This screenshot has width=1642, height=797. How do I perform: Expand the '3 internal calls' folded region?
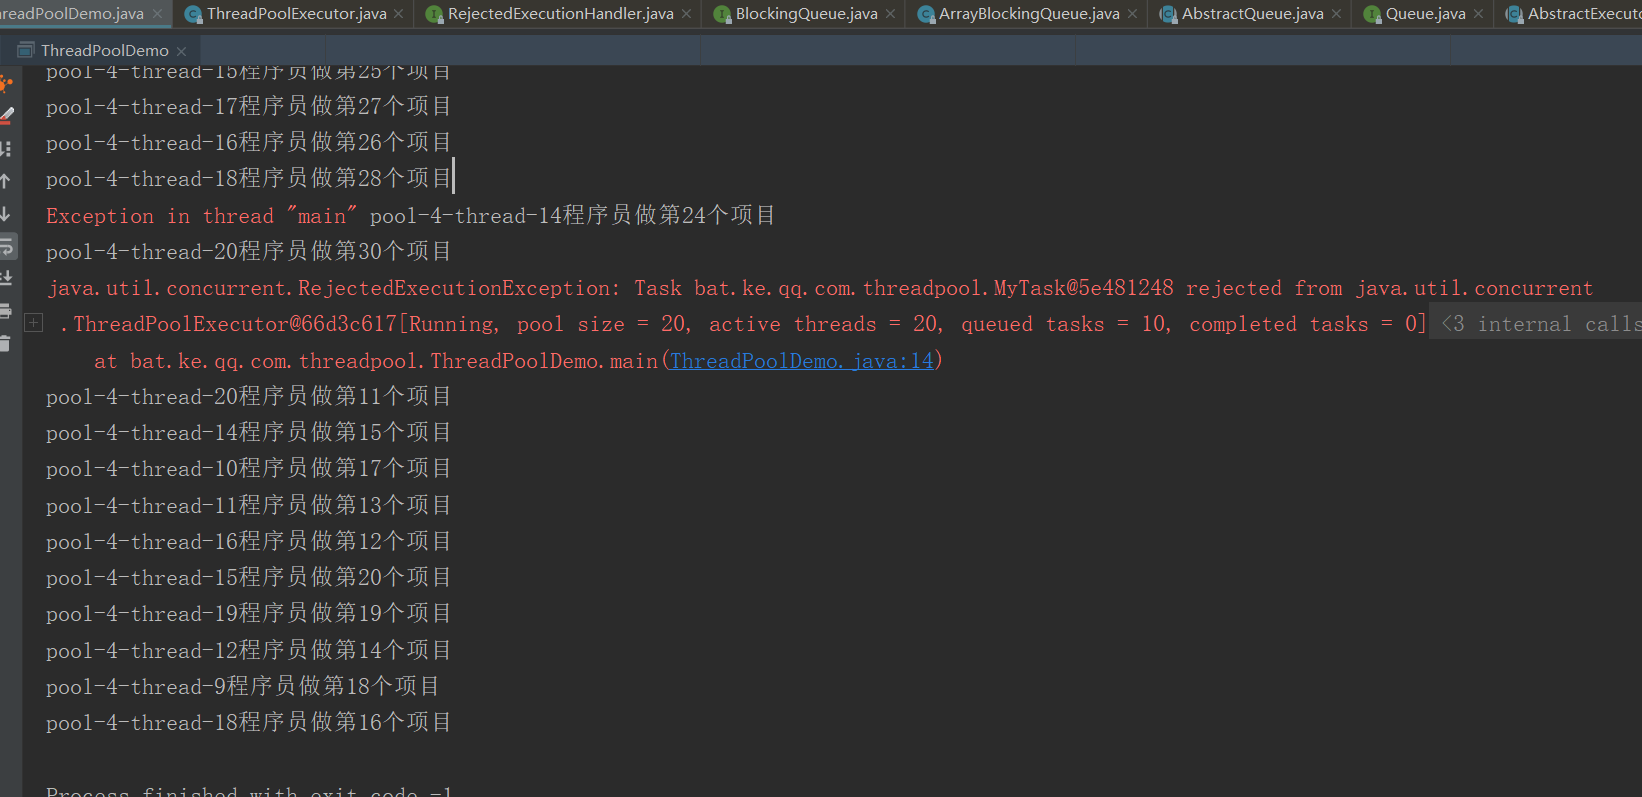(x=1538, y=324)
